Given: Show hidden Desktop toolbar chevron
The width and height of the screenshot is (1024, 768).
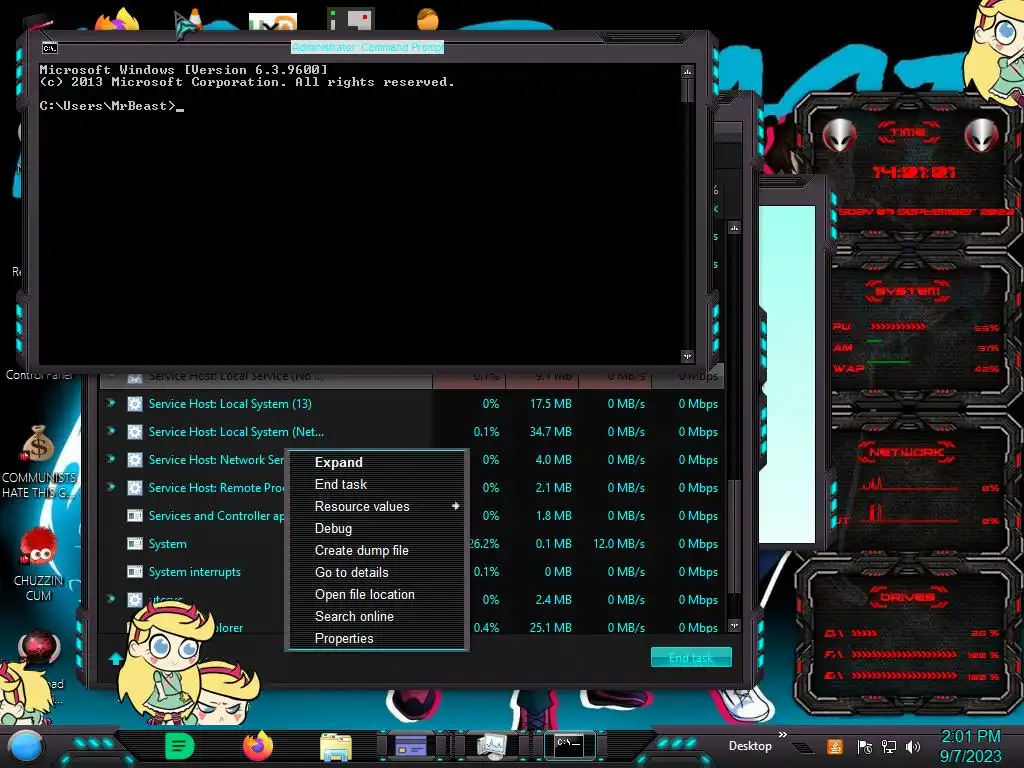Looking at the screenshot, I should coord(782,735).
